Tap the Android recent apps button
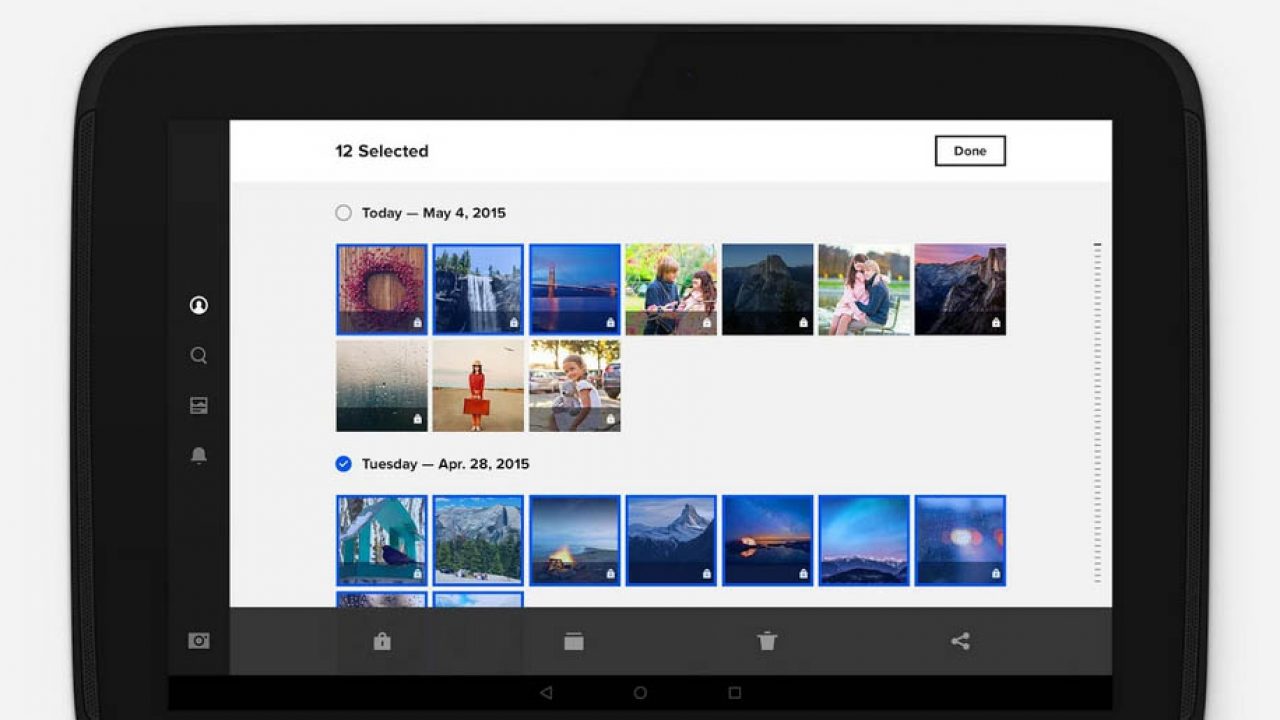 (x=735, y=692)
